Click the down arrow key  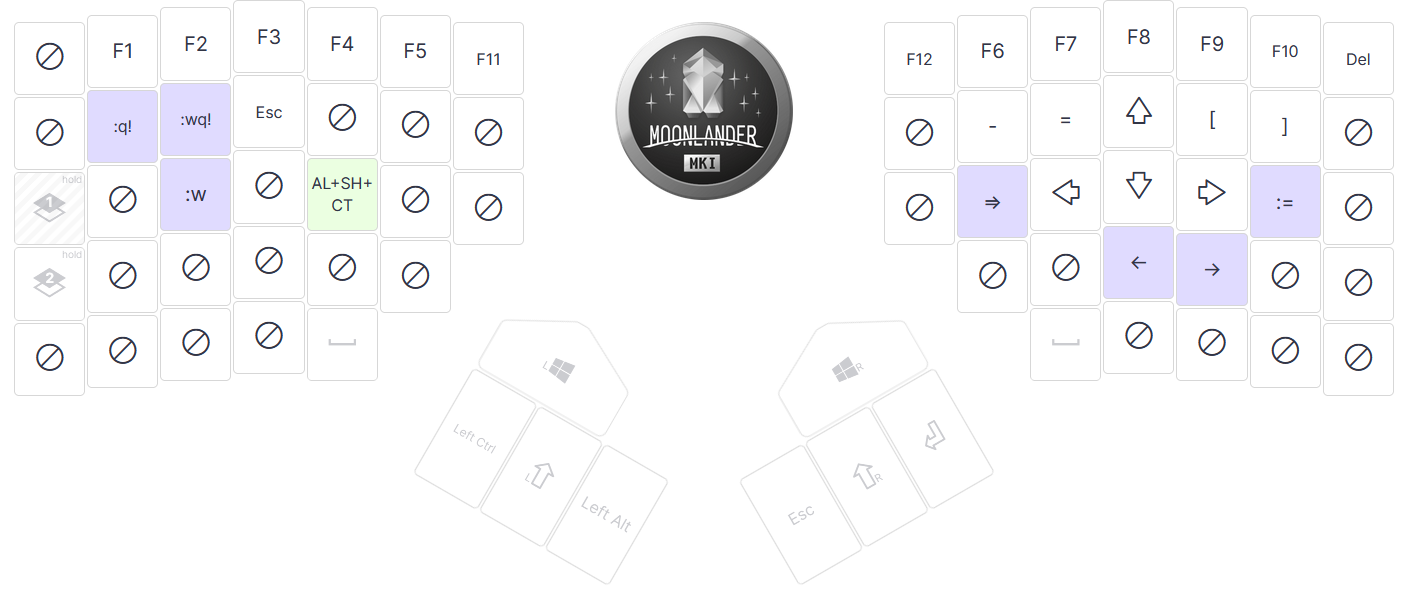tap(1138, 186)
